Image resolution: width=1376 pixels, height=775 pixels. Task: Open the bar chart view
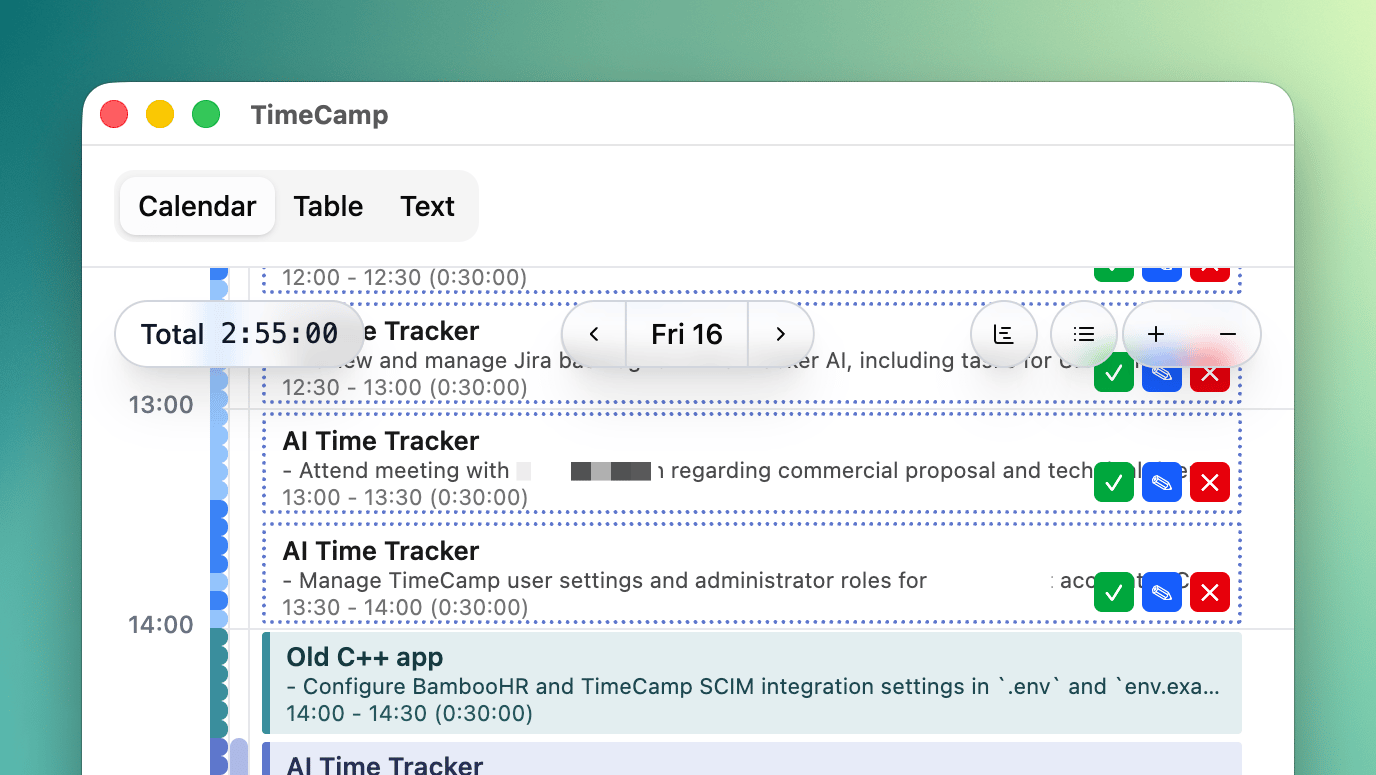click(1004, 334)
